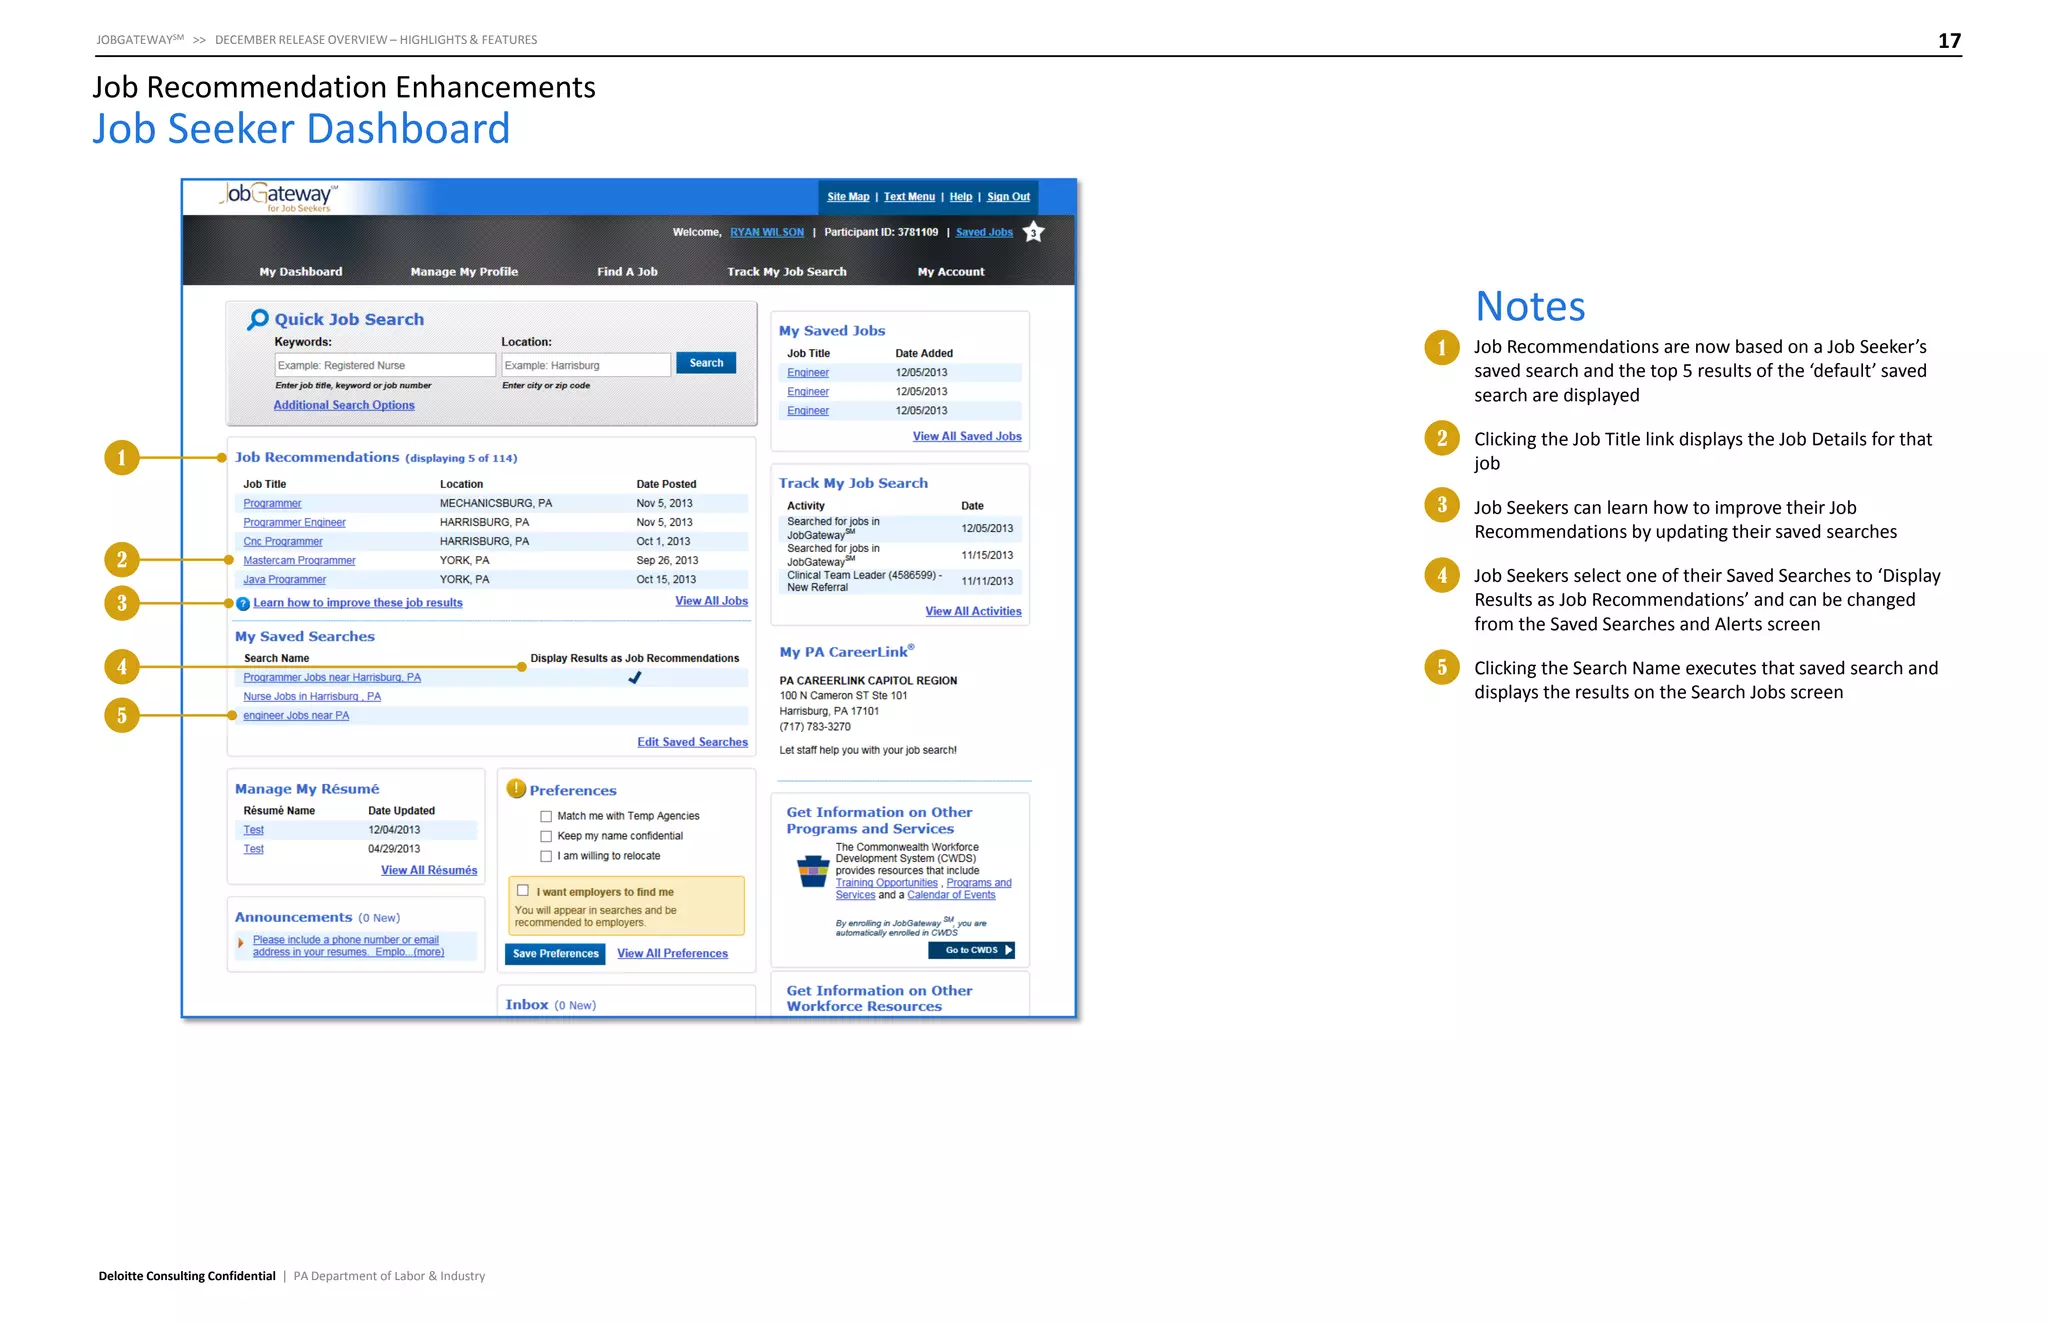This screenshot has width=2048, height=1325.
Task: Open My Account menu
Action: (x=951, y=272)
